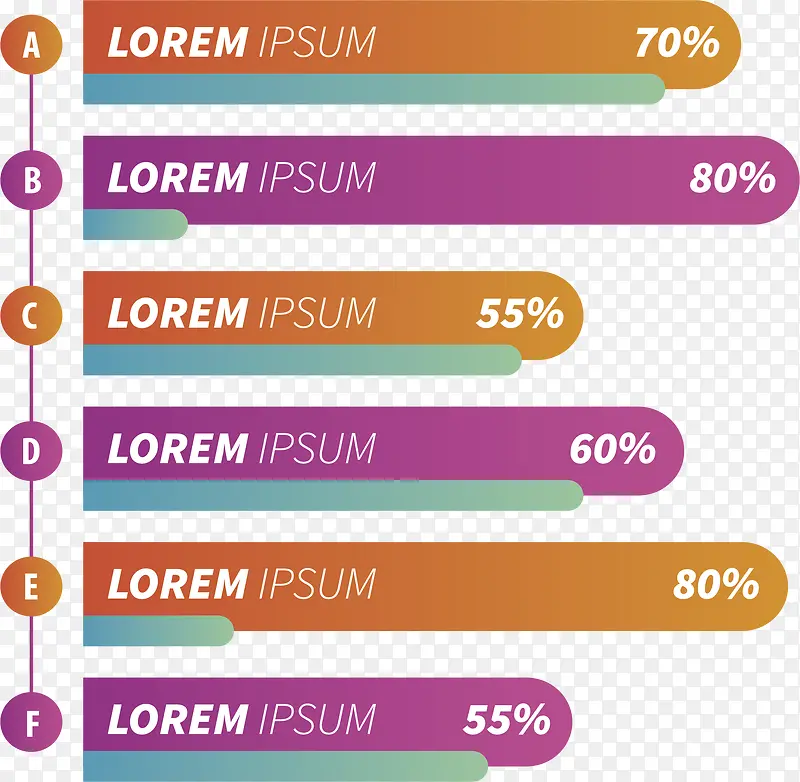Click the 70% value in bar A

click(678, 42)
